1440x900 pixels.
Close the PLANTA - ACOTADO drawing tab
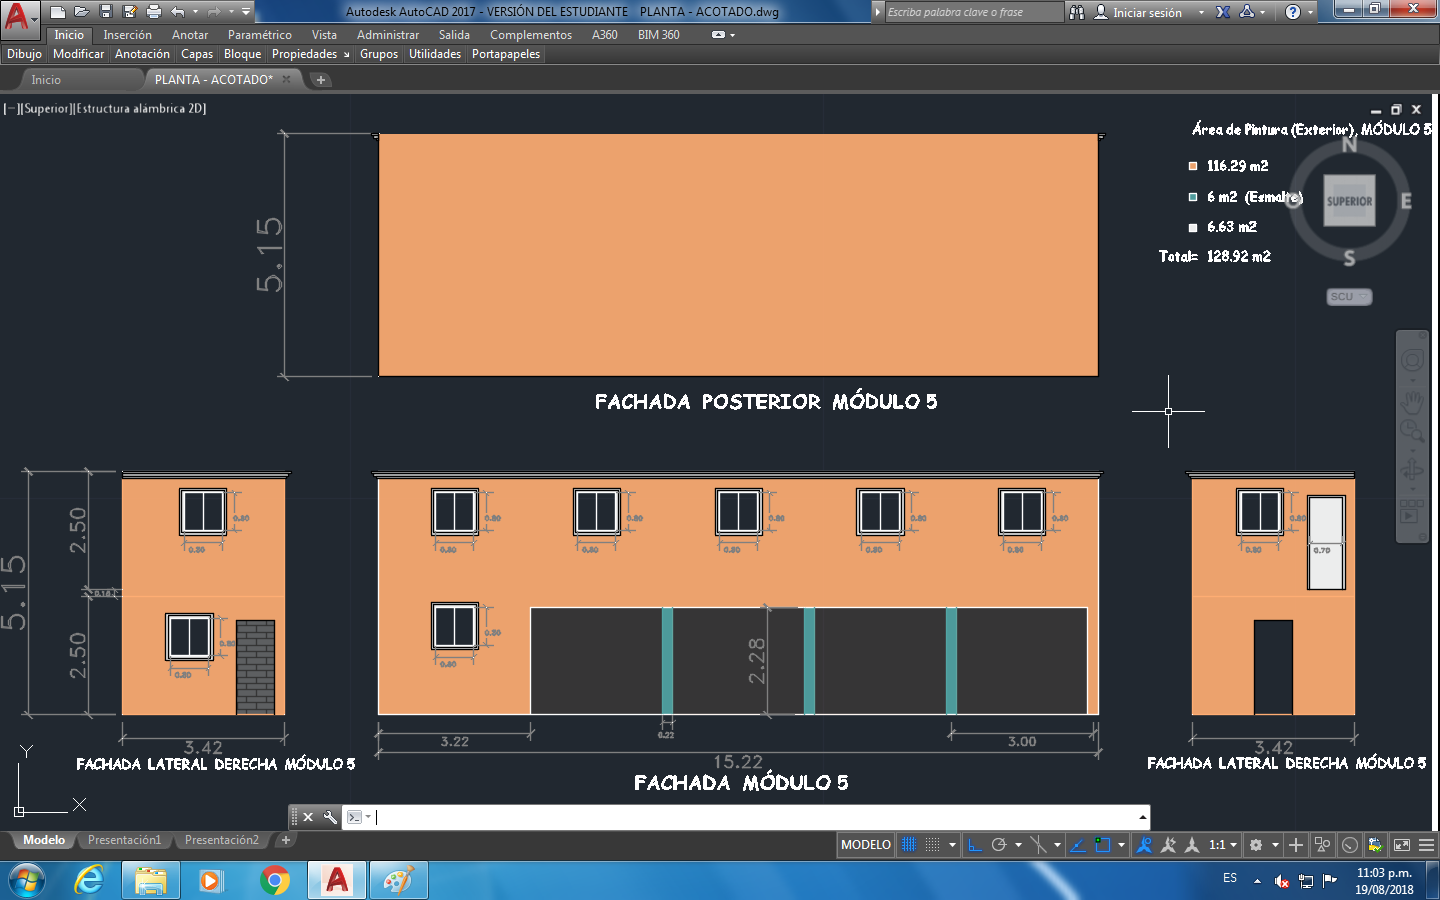(x=287, y=79)
